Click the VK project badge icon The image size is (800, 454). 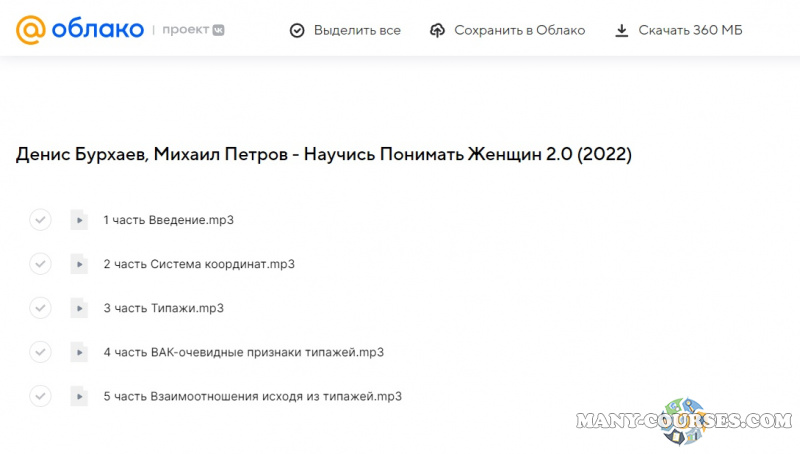coord(217,30)
